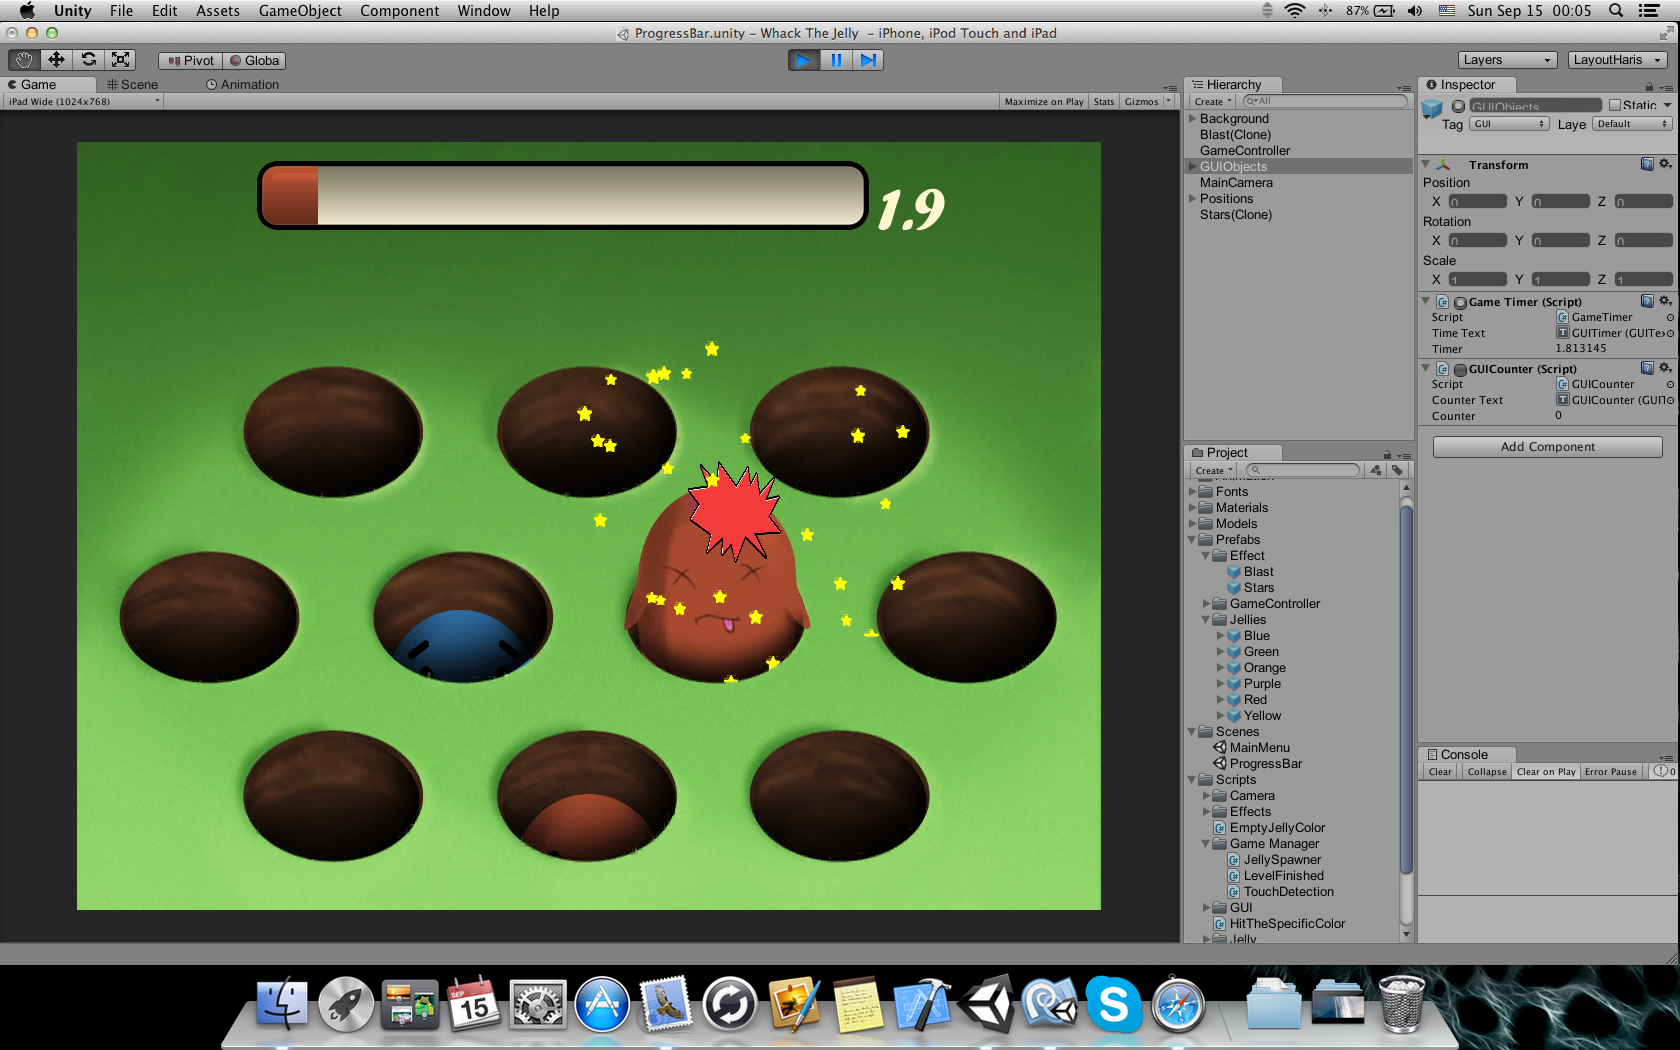Select the Move tool in toolbar
Screen dimensions: 1680x1050
56,60
